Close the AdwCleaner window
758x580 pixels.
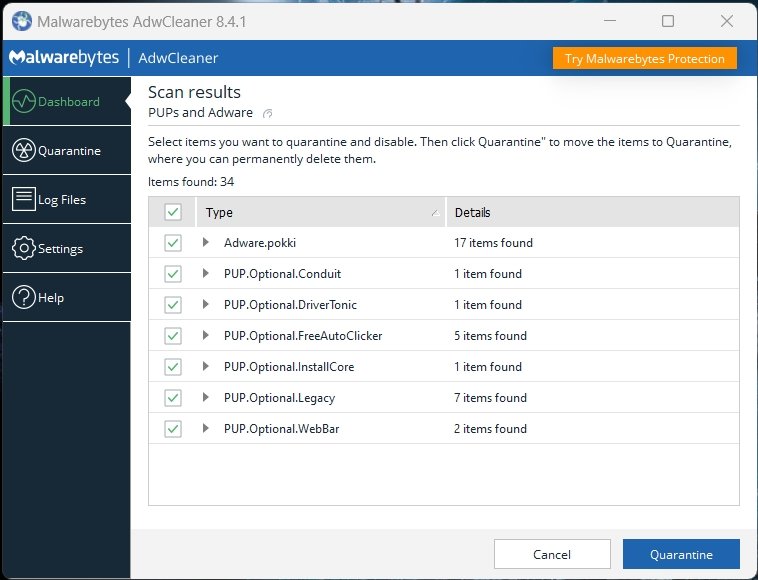click(x=727, y=21)
